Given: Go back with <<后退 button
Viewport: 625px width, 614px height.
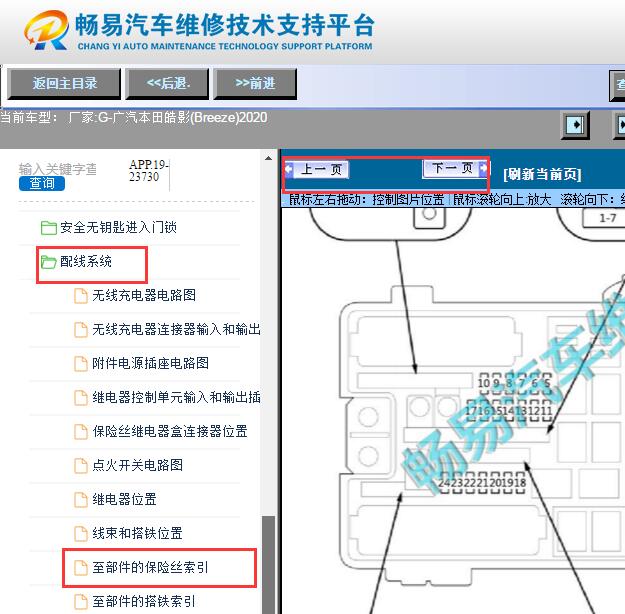Looking at the screenshot, I should [x=167, y=83].
